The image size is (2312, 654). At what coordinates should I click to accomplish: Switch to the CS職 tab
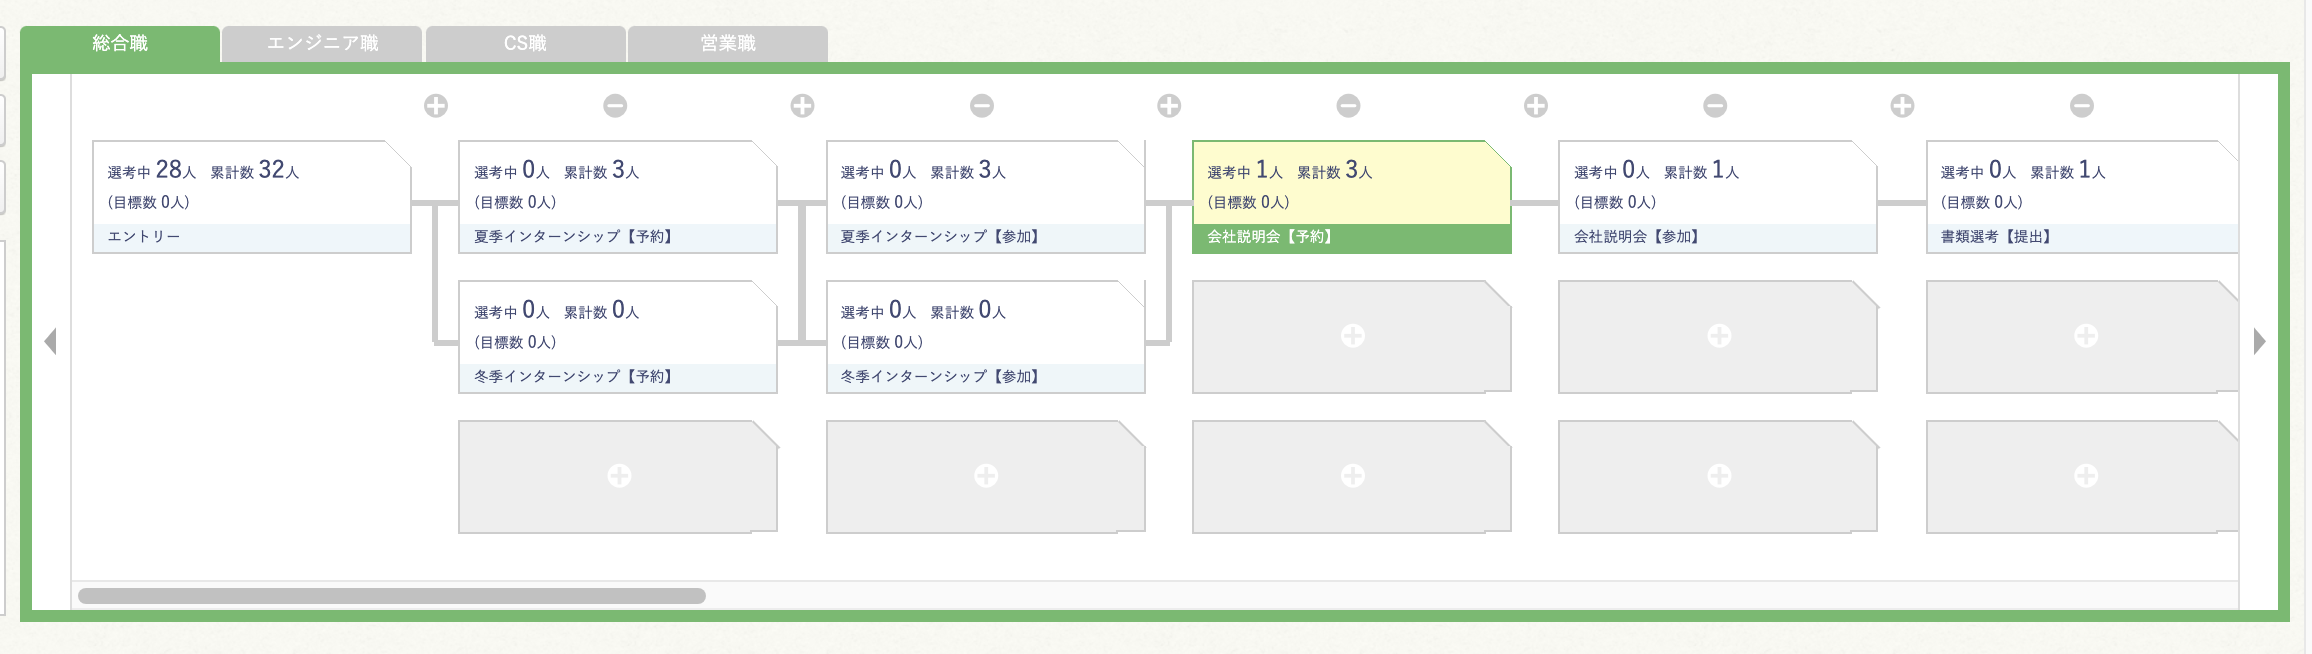coord(525,44)
